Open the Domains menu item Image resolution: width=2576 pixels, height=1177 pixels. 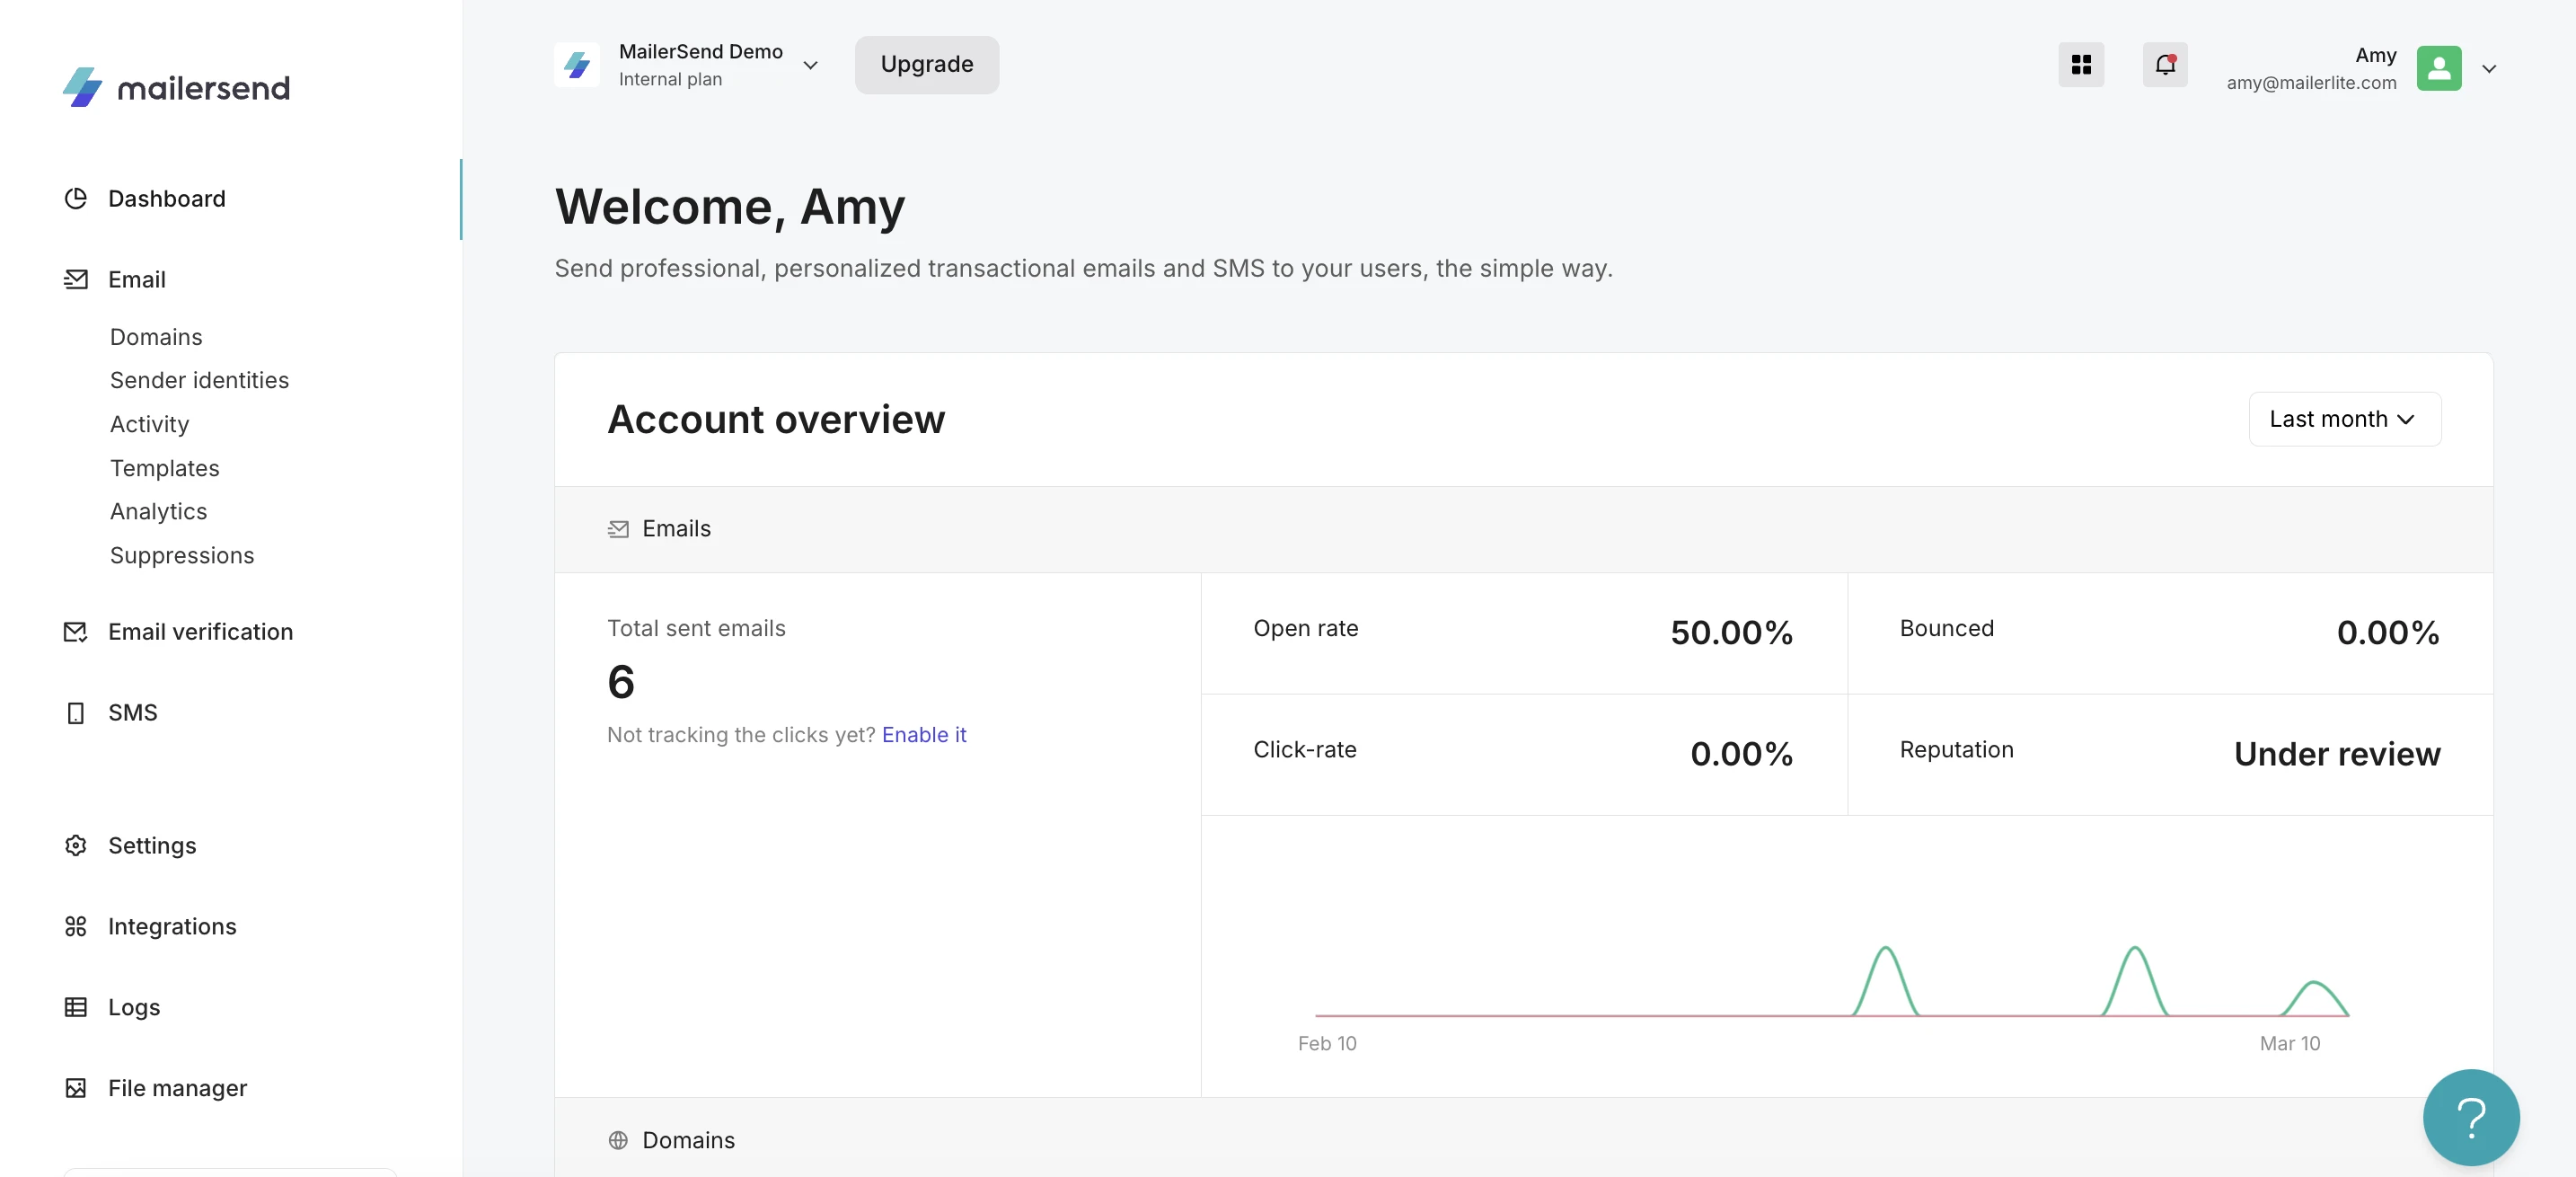pos(156,337)
